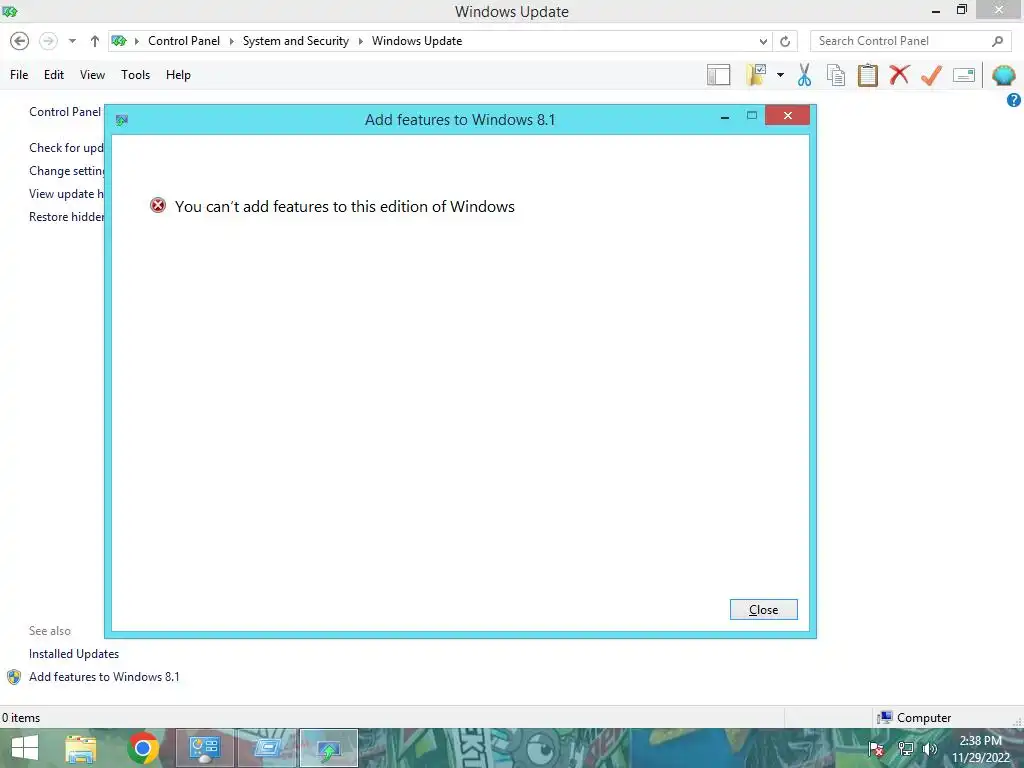Select the Control Panel breadcrumb

[x=184, y=40]
